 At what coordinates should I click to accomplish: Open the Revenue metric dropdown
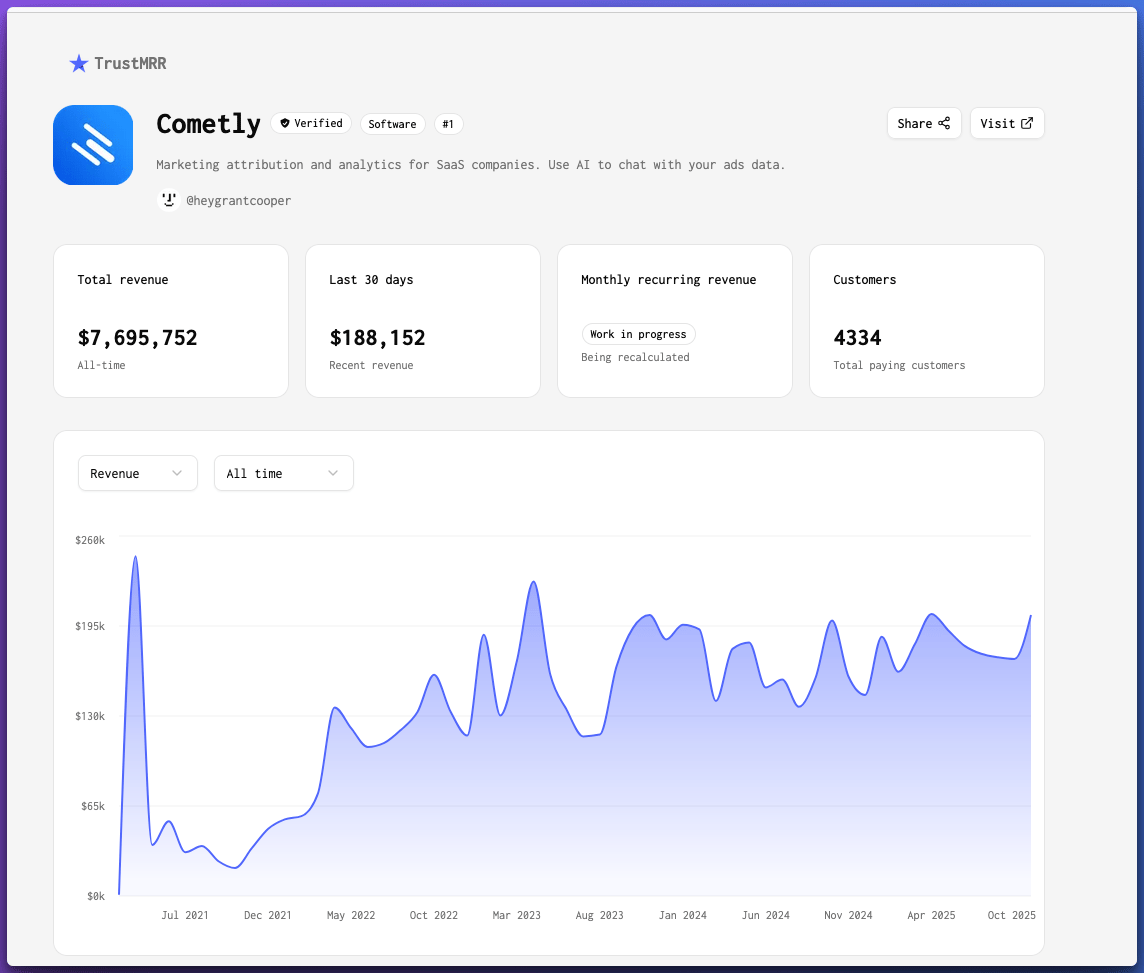coord(138,473)
